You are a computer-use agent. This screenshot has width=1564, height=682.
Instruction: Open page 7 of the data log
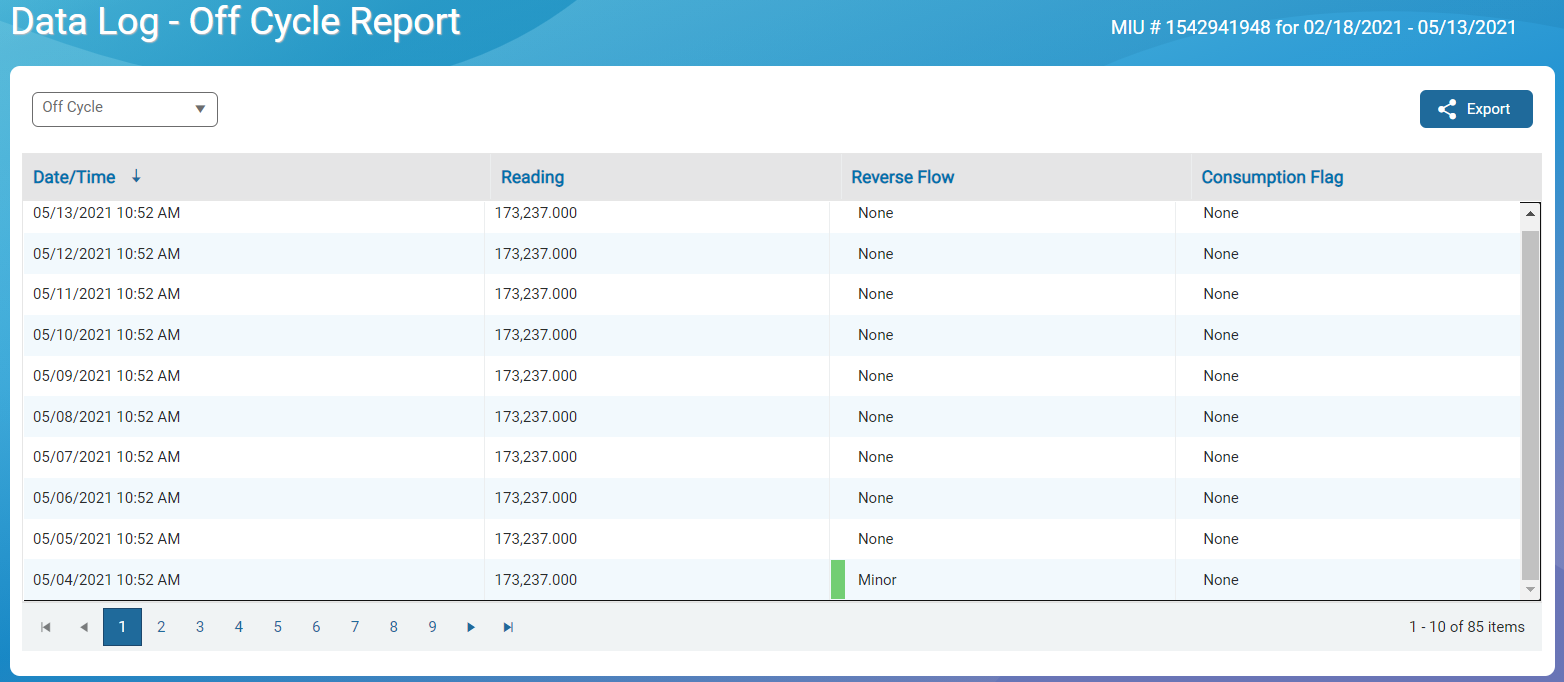tap(355, 627)
